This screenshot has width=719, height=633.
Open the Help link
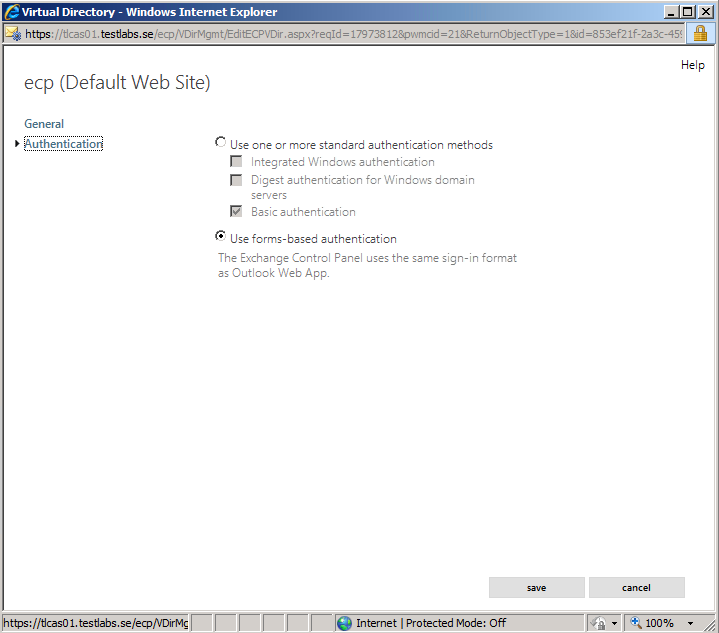pos(692,65)
